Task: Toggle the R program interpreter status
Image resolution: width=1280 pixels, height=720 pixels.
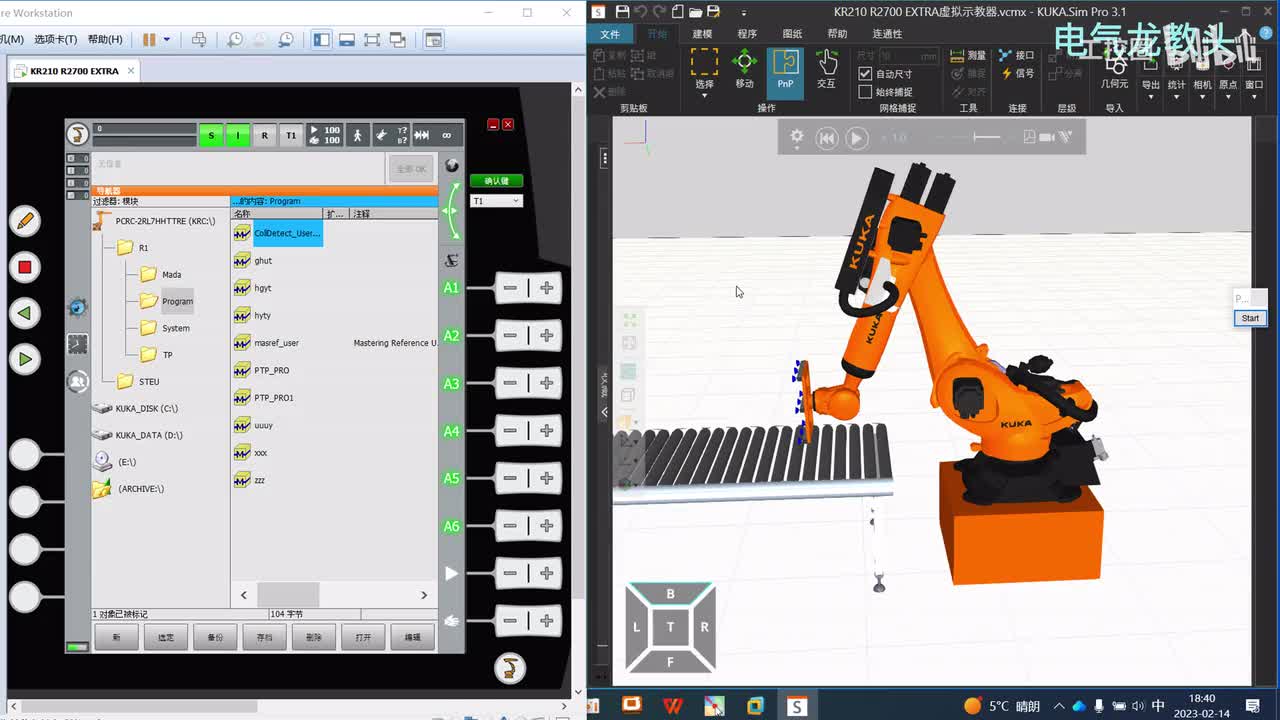Action: coord(265,135)
